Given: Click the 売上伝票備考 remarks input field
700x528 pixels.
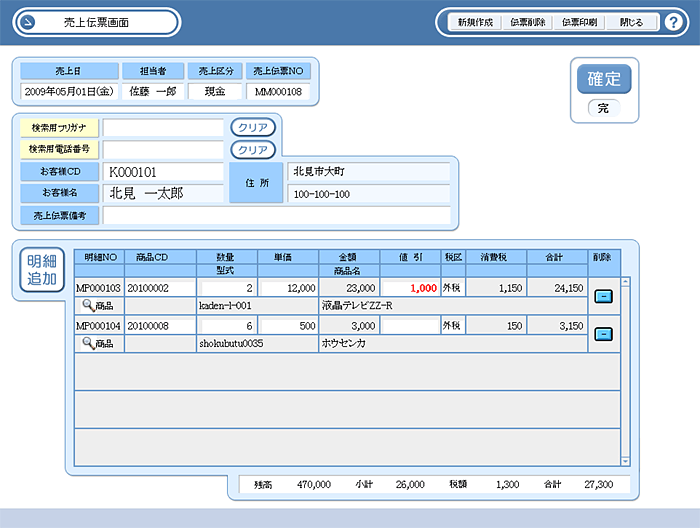Looking at the screenshot, I should tap(276, 215).
